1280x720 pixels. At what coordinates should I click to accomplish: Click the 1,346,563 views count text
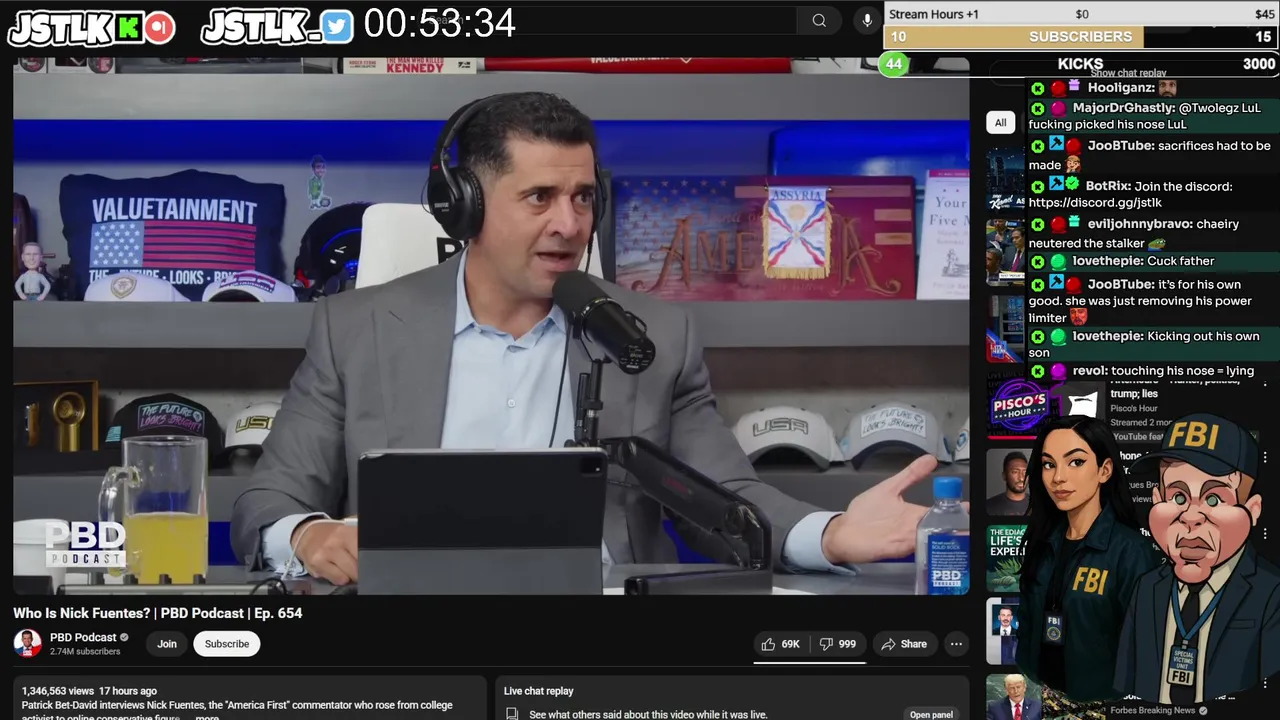[58, 691]
